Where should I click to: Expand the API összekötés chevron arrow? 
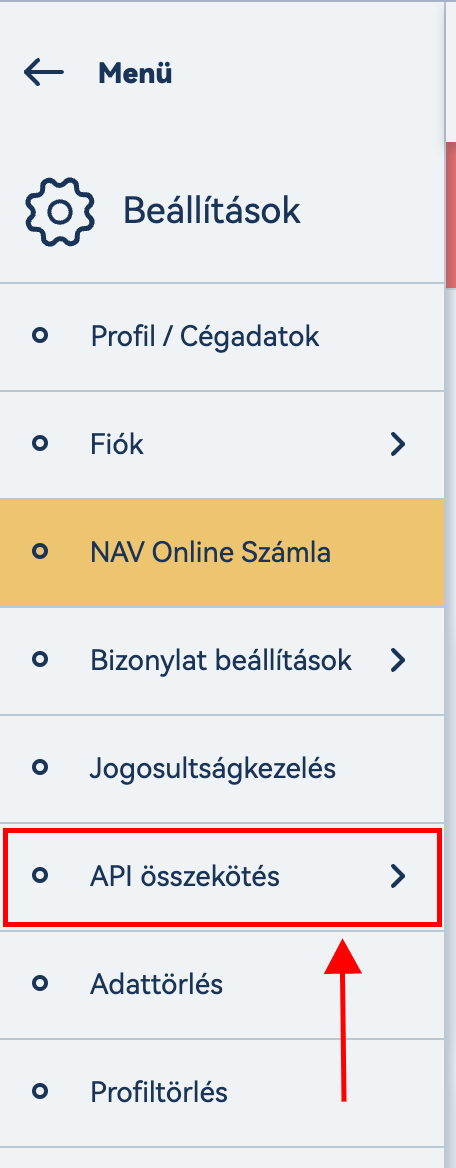tap(398, 877)
